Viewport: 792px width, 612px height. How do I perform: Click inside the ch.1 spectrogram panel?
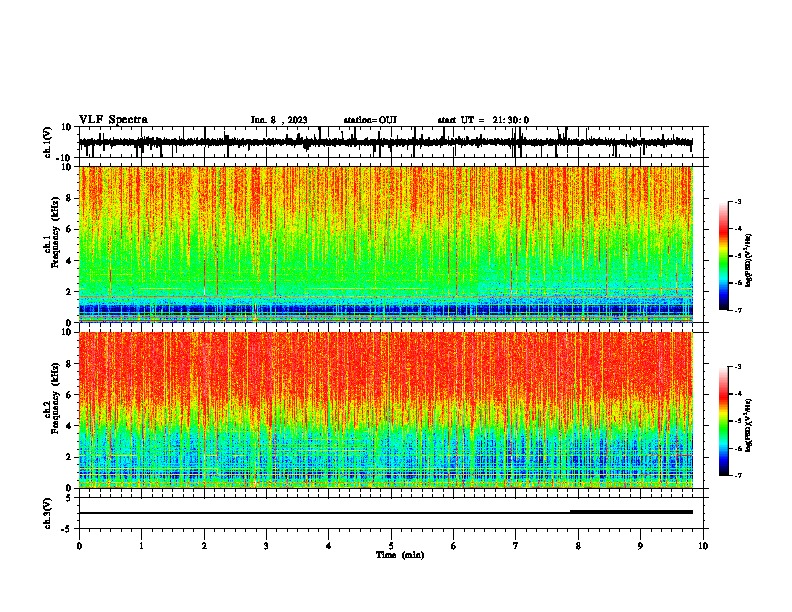pyautogui.click(x=386, y=244)
